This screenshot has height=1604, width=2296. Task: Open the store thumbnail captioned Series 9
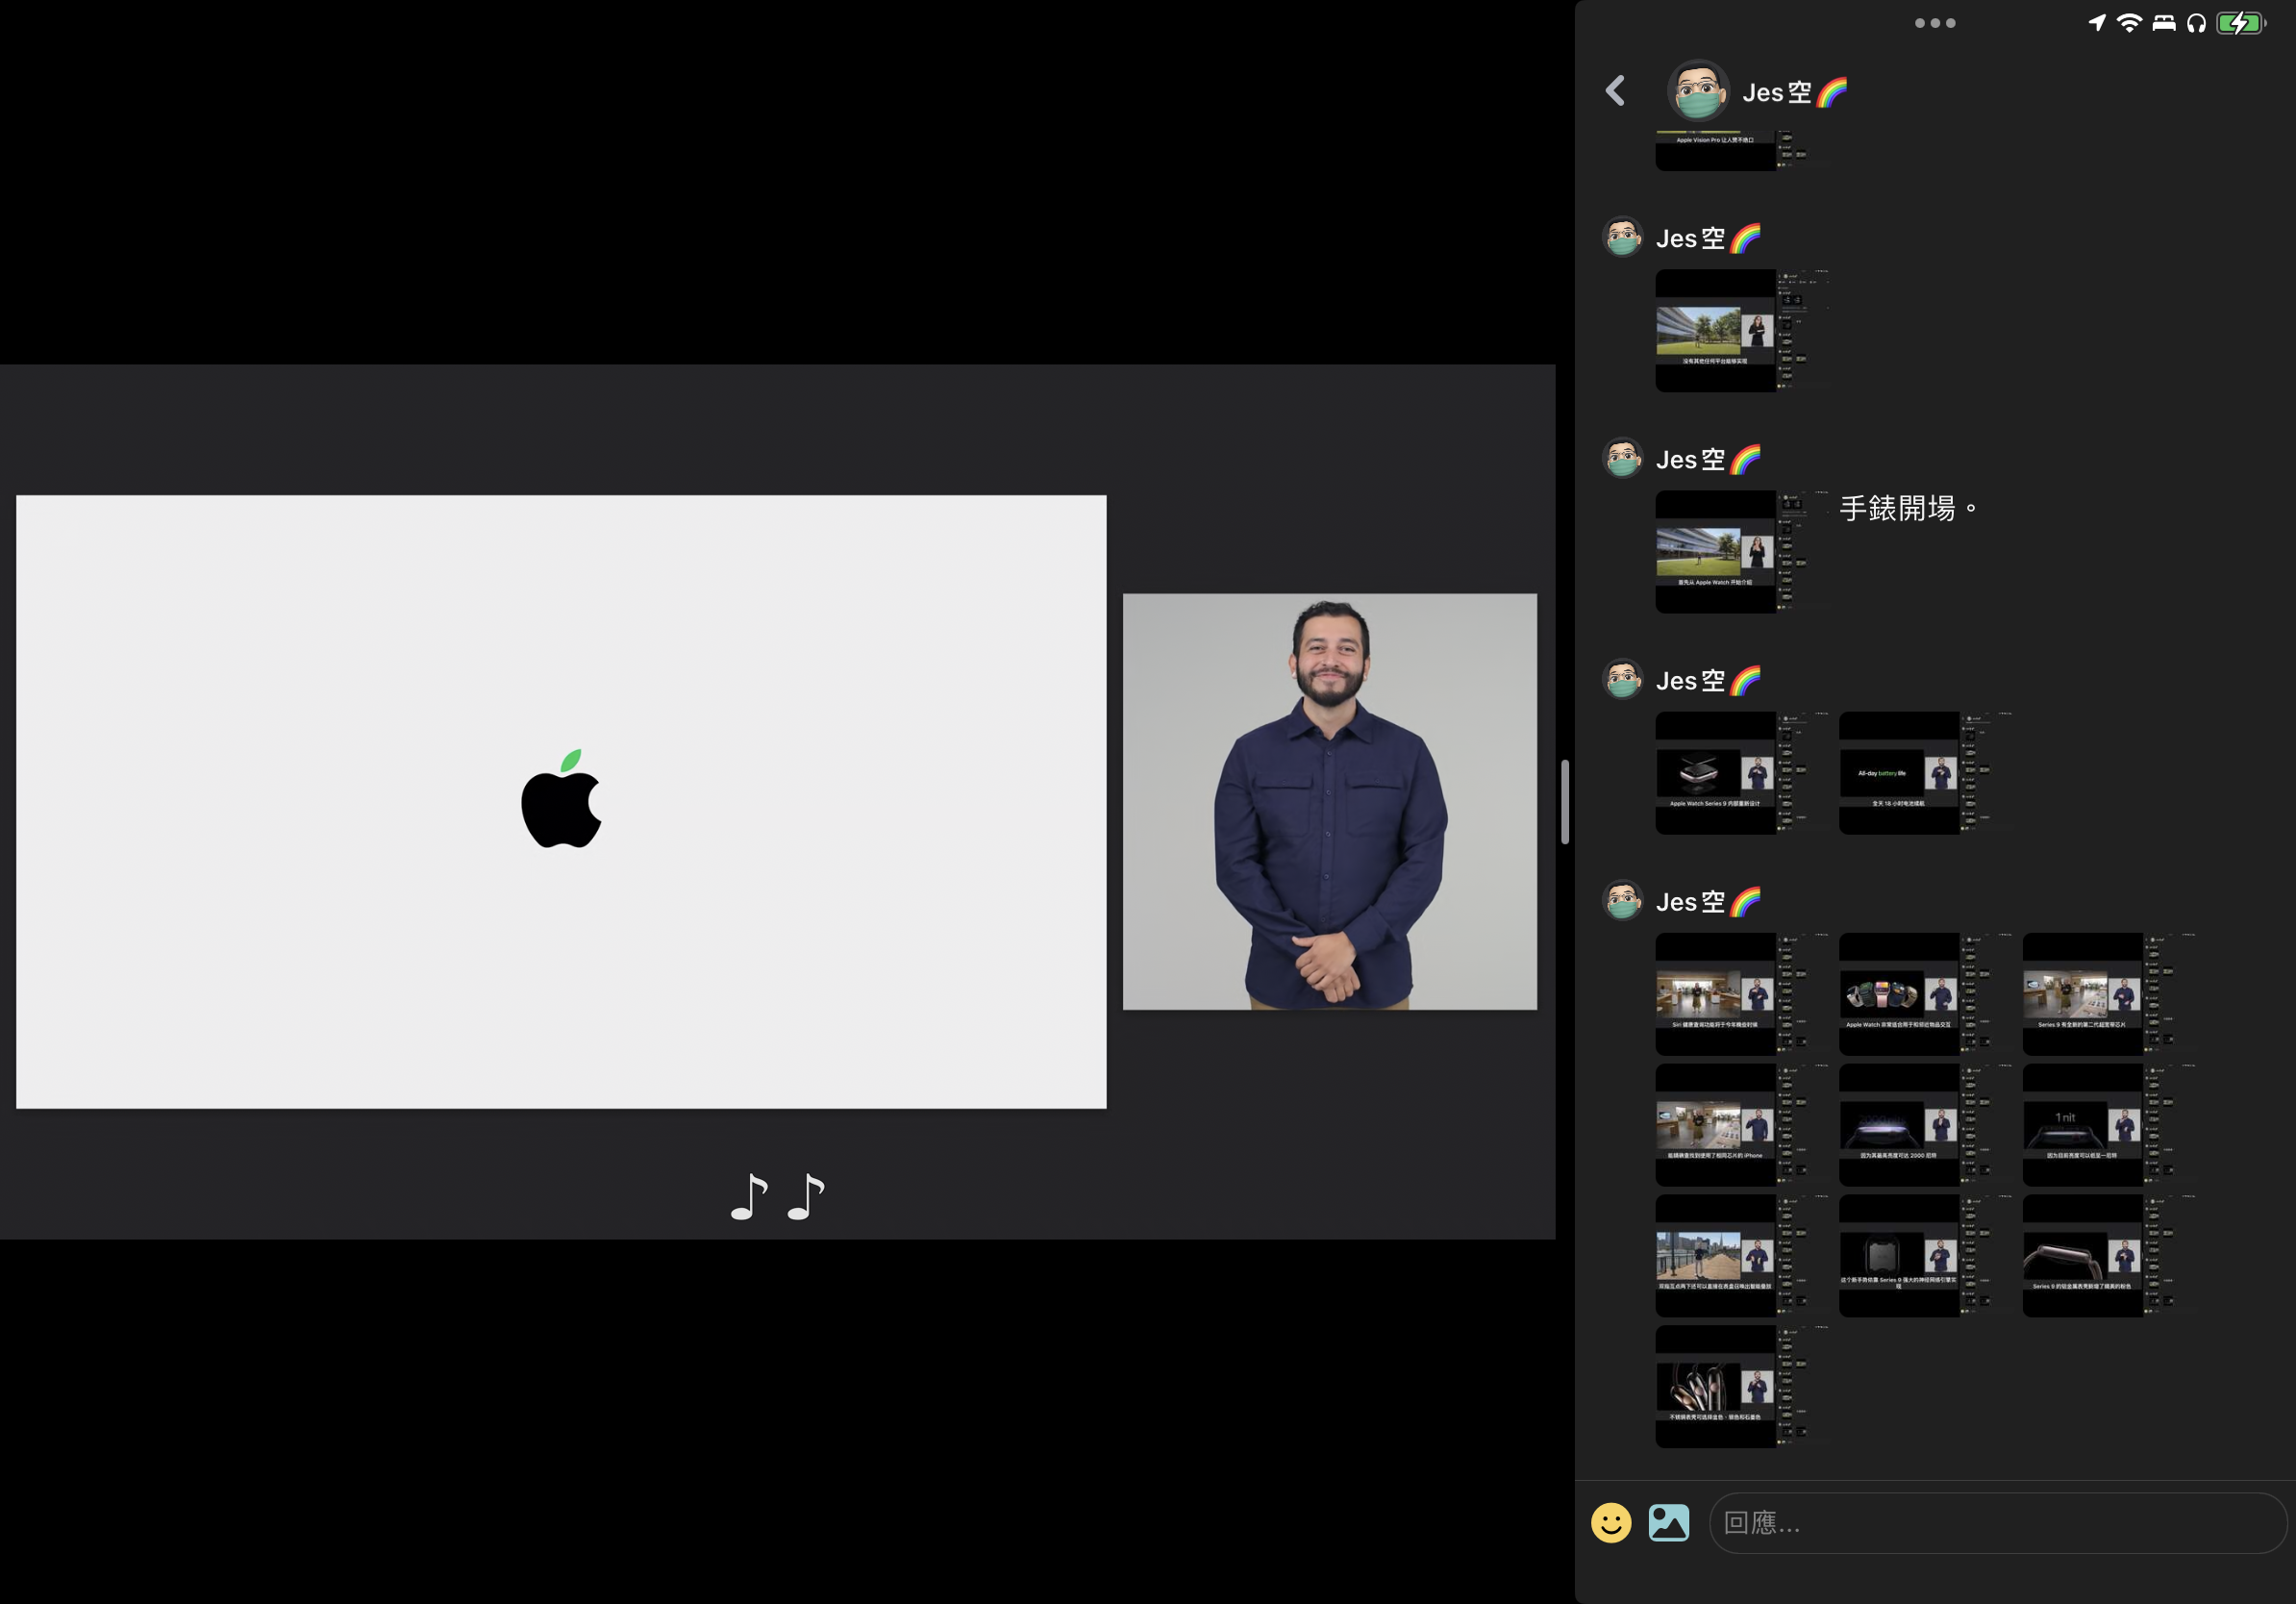pyautogui.click(x=2110, y=994)
